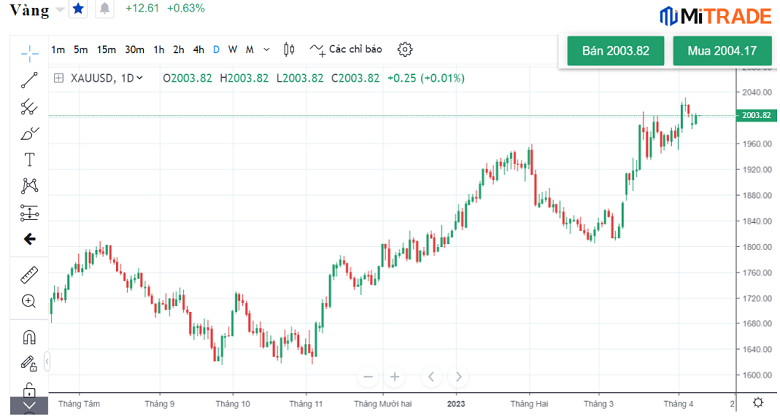The height and width of the screenshot is (419, 780).
Task: Open the candlestick chart style picker
Action: 289,49
